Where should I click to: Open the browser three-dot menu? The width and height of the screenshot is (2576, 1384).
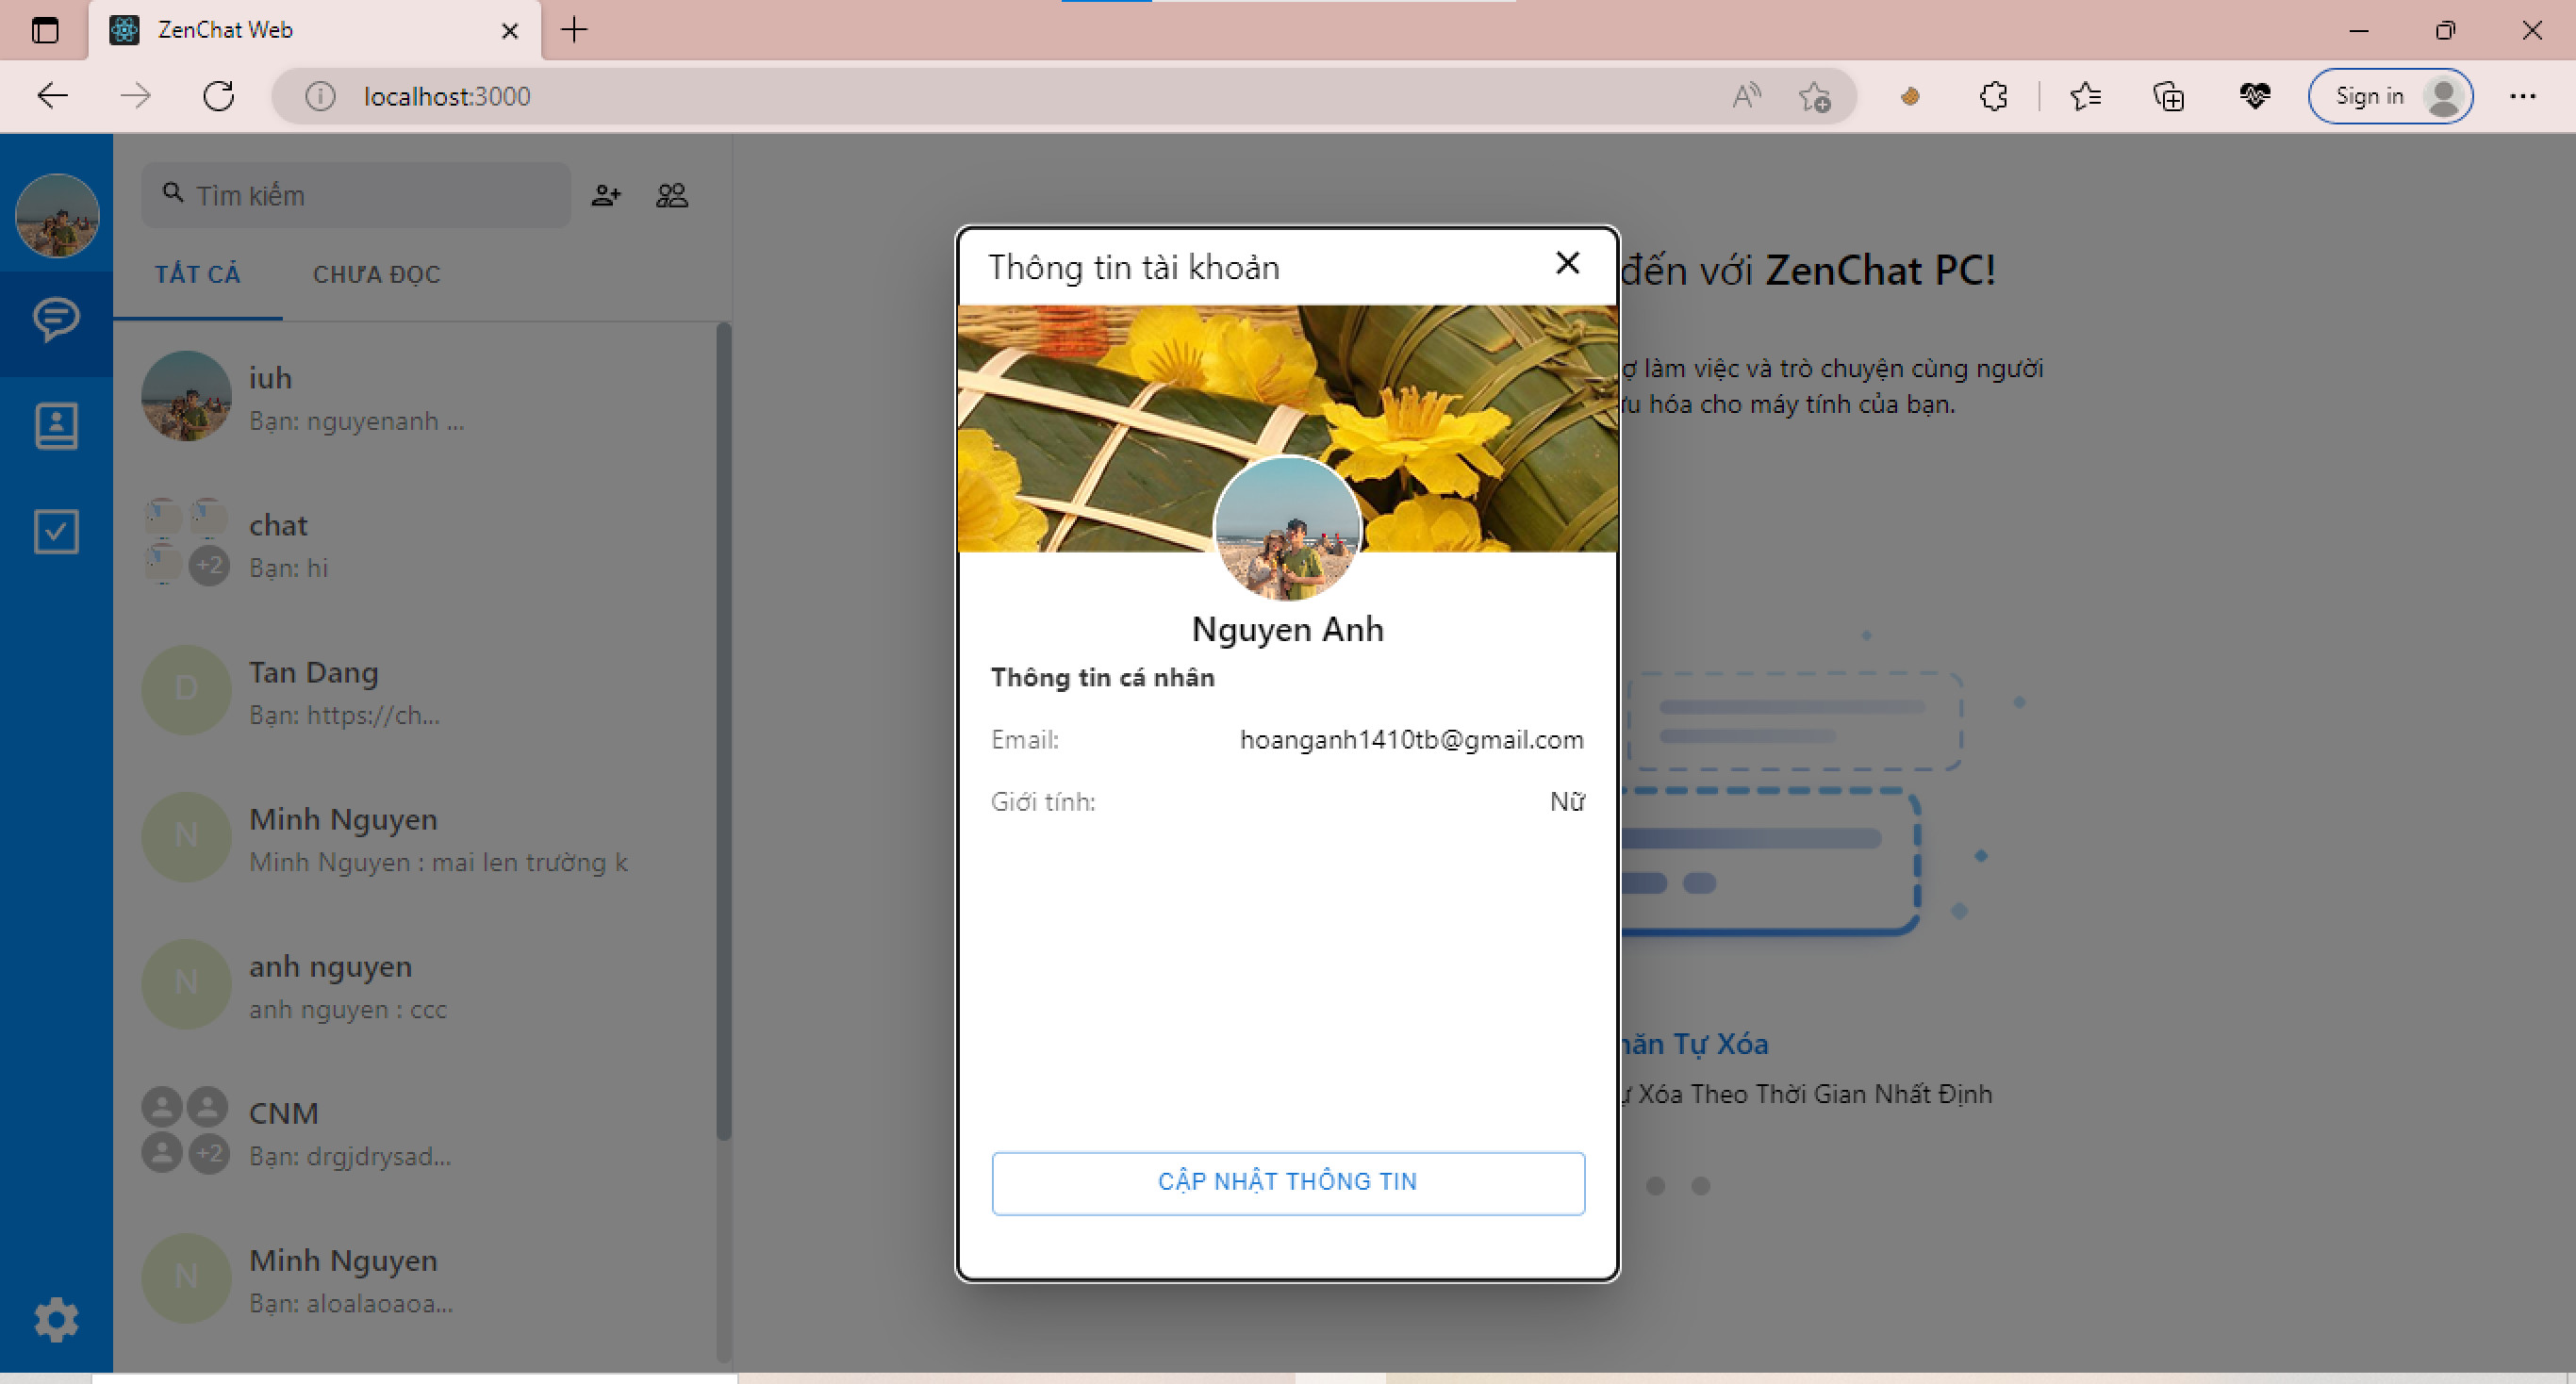(2524, 96)
